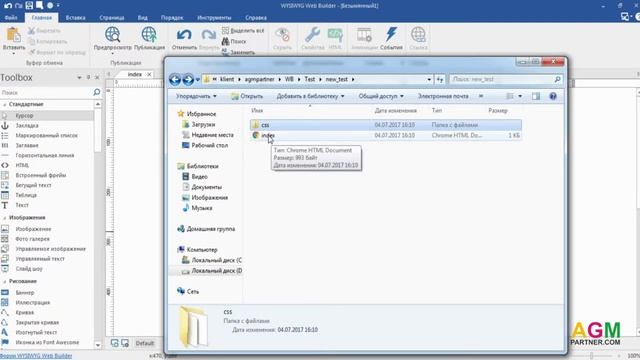The image size is (640, 360).
Task: Select Иконка из Font Awesome tool
Action: point(47,342)
